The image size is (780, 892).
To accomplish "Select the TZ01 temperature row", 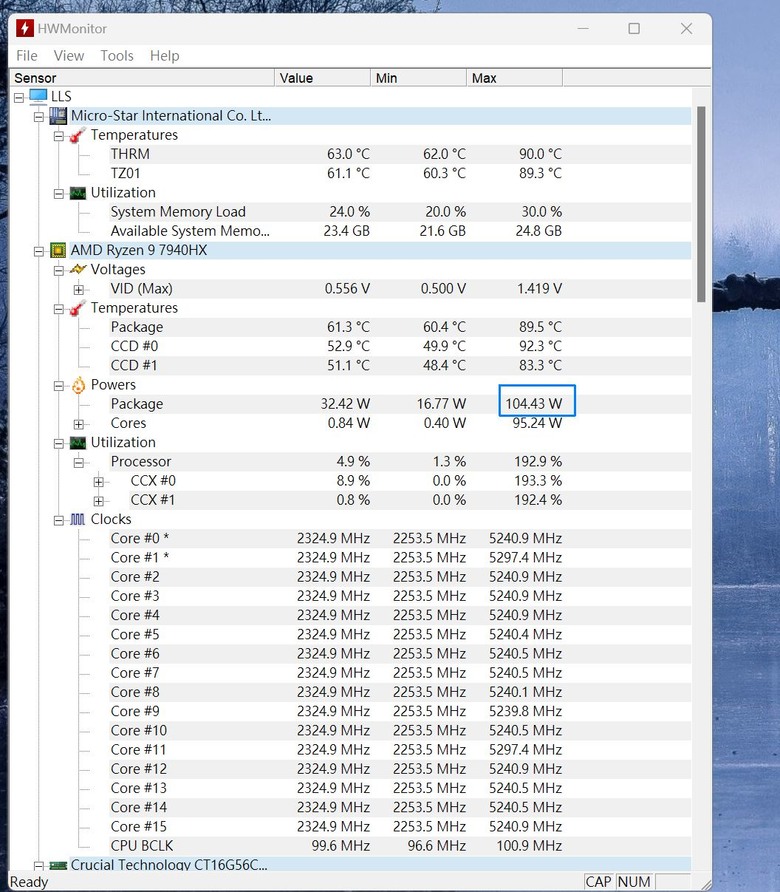I will (400, 174).
